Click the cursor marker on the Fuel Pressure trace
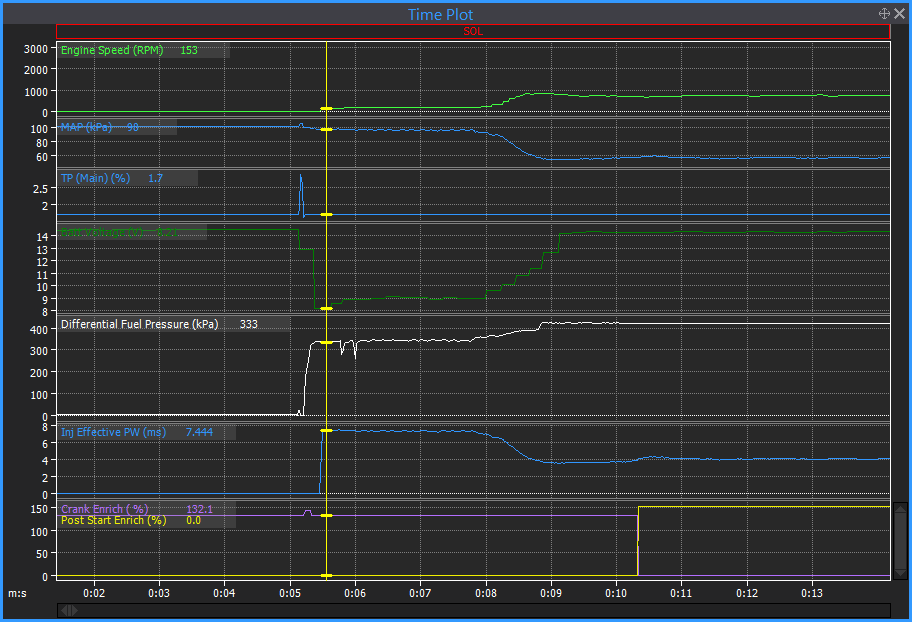Image resolution: width=912 pixels, height=622 pixels. pyautogui.click(x=326, y=342)
